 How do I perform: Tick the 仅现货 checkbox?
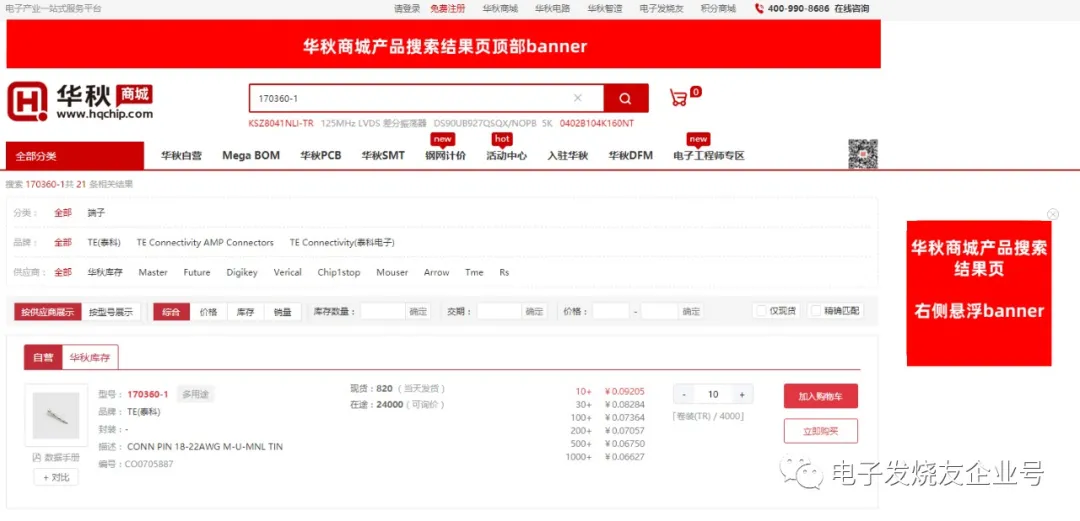click(x=761, y=311)
